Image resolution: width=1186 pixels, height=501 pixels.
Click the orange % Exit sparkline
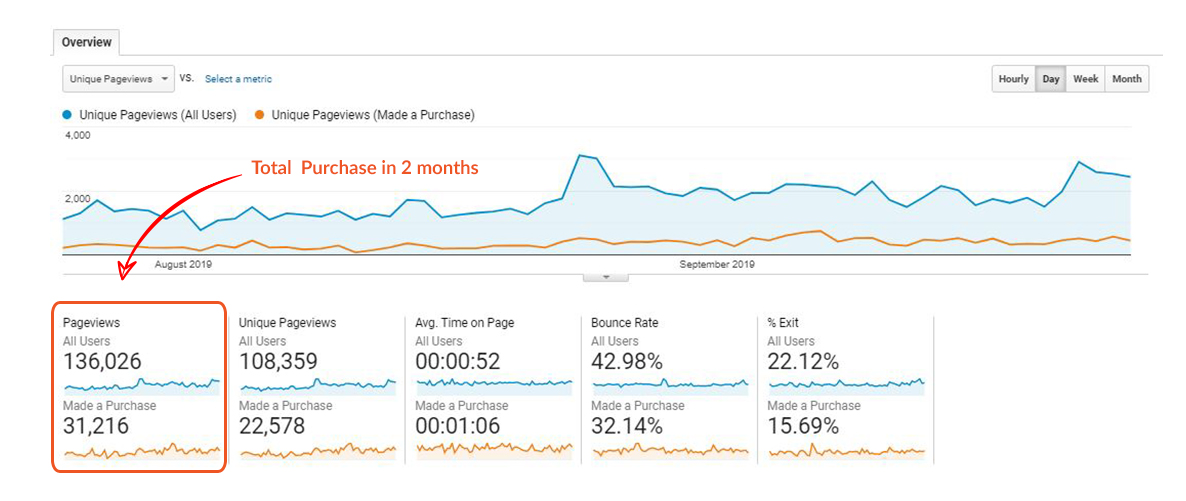point(846,451)
